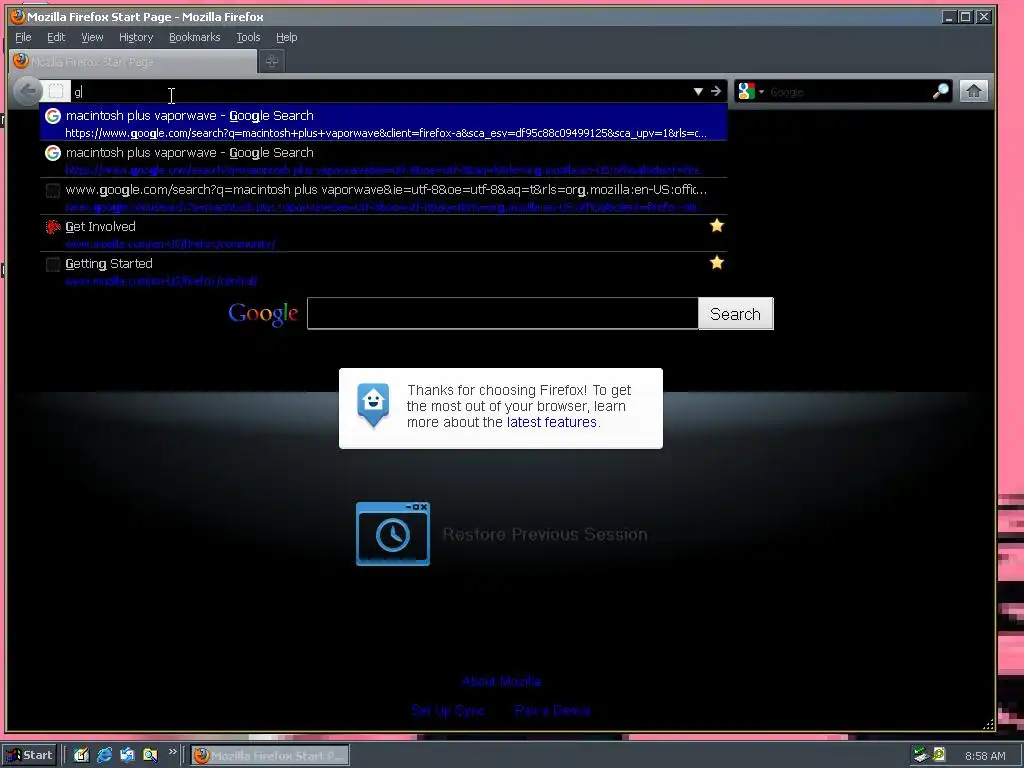Open the View menu
Viewport: 1024px width, 768px height.
point(92,37)
